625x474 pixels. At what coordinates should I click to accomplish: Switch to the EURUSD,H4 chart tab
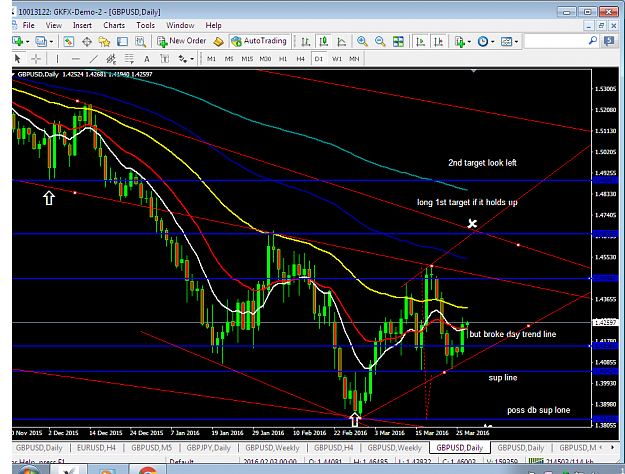click(x=96, y=448)
